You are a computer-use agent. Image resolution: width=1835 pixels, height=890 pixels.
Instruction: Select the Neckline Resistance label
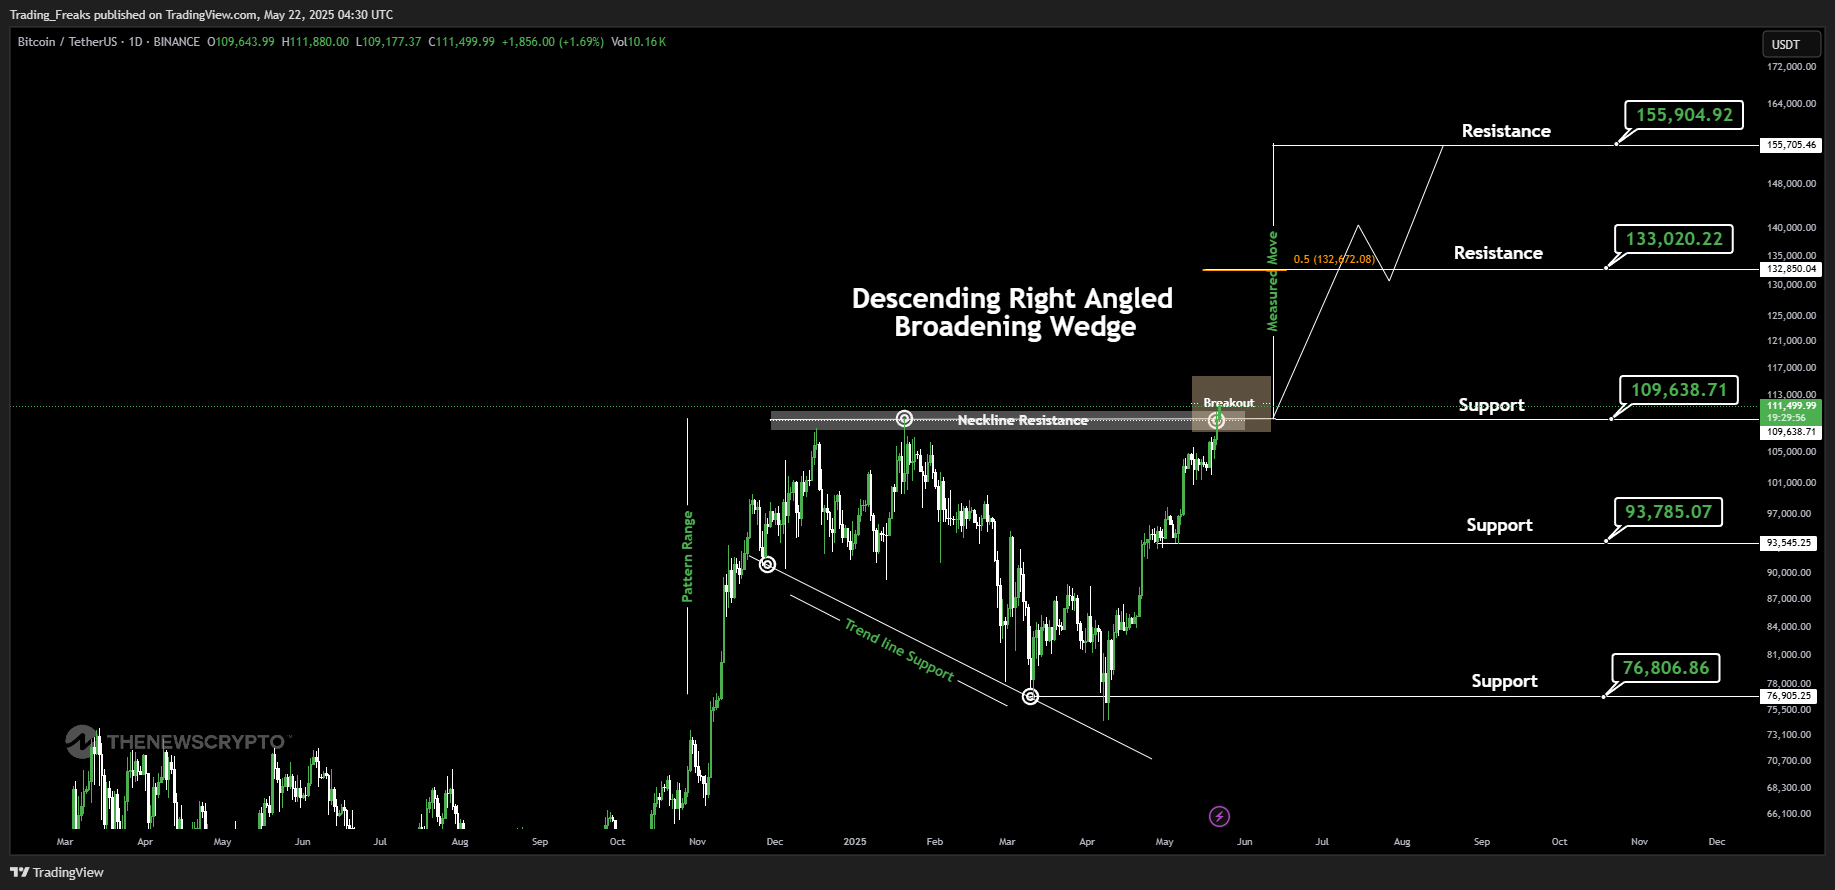[1022, 420]
